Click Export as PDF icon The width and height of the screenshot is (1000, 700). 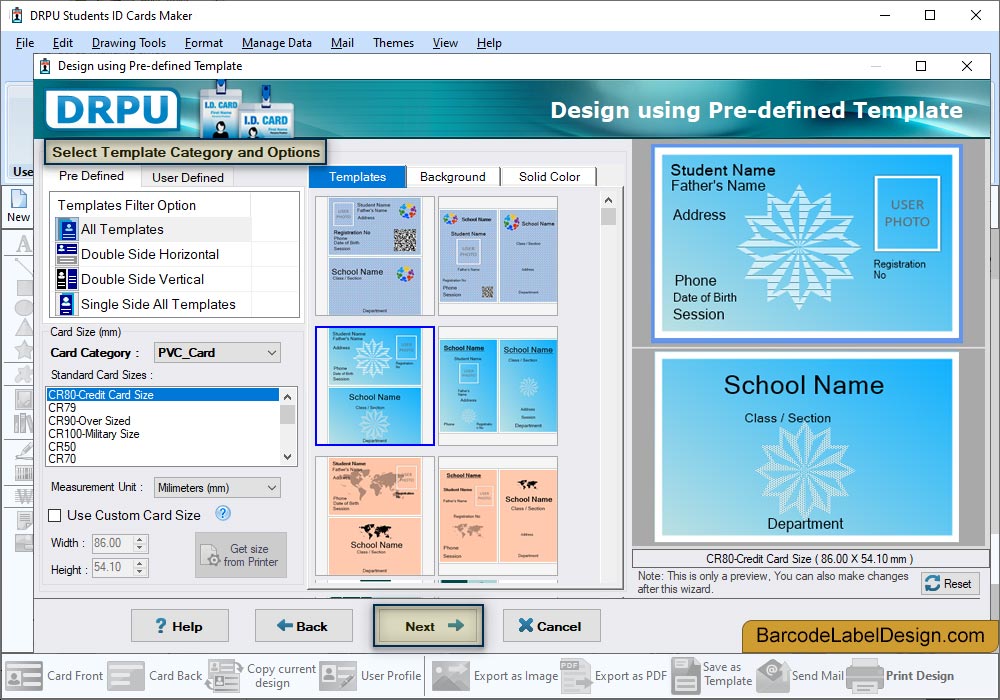575,676
